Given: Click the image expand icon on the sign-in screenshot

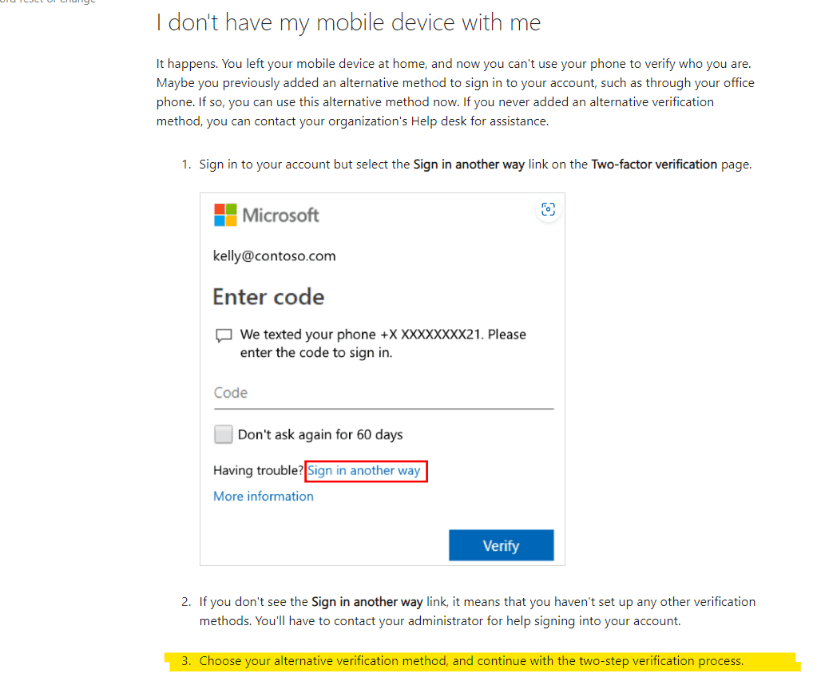Looking at the screenshot, I should click(x=548, y=209).
